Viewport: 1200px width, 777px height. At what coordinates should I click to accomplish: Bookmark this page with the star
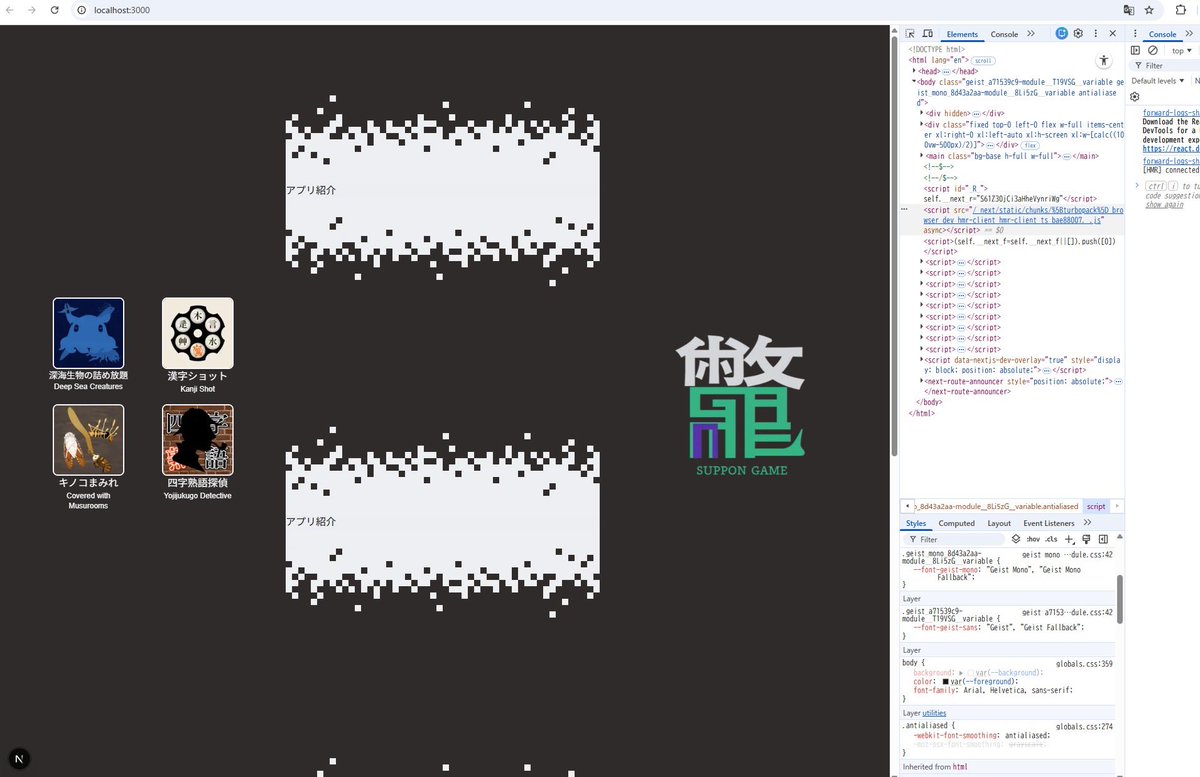pos(1150,10)
